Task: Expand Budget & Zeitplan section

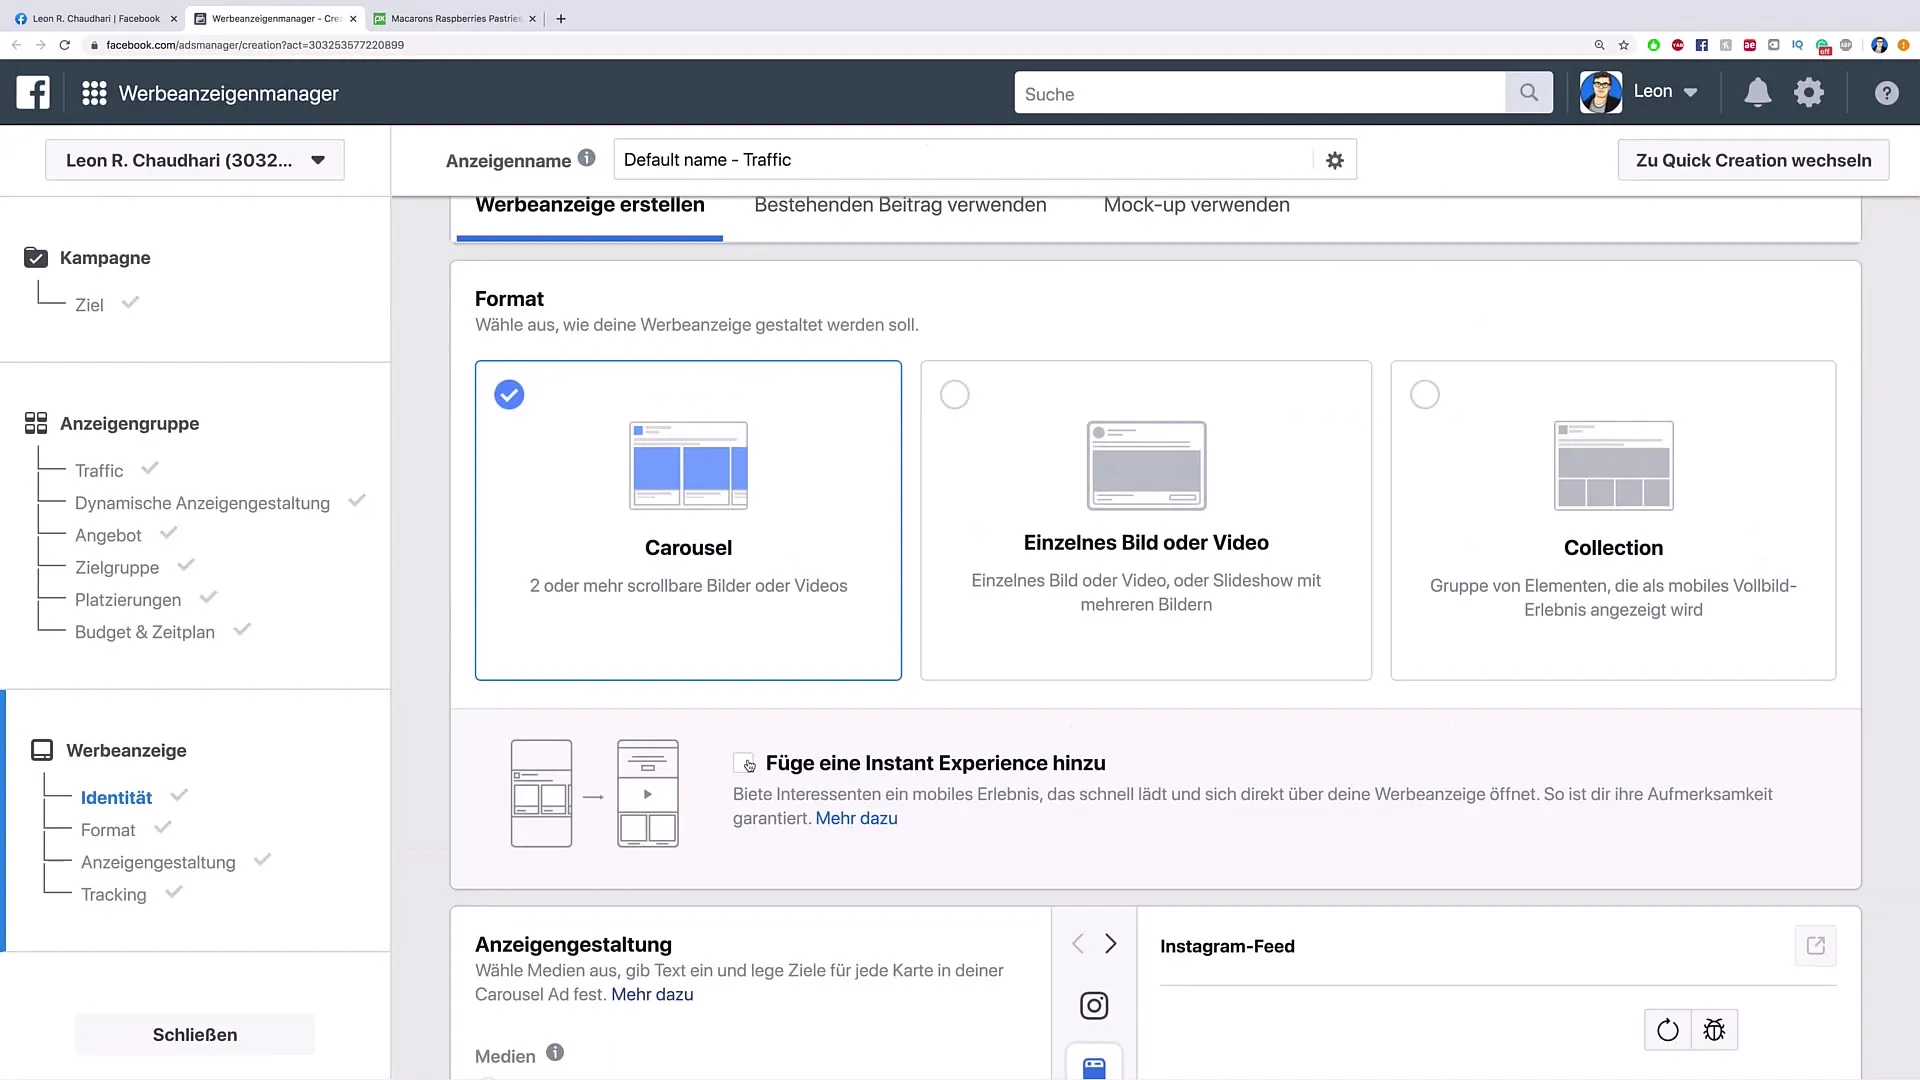Action: [x=144, y=632]
